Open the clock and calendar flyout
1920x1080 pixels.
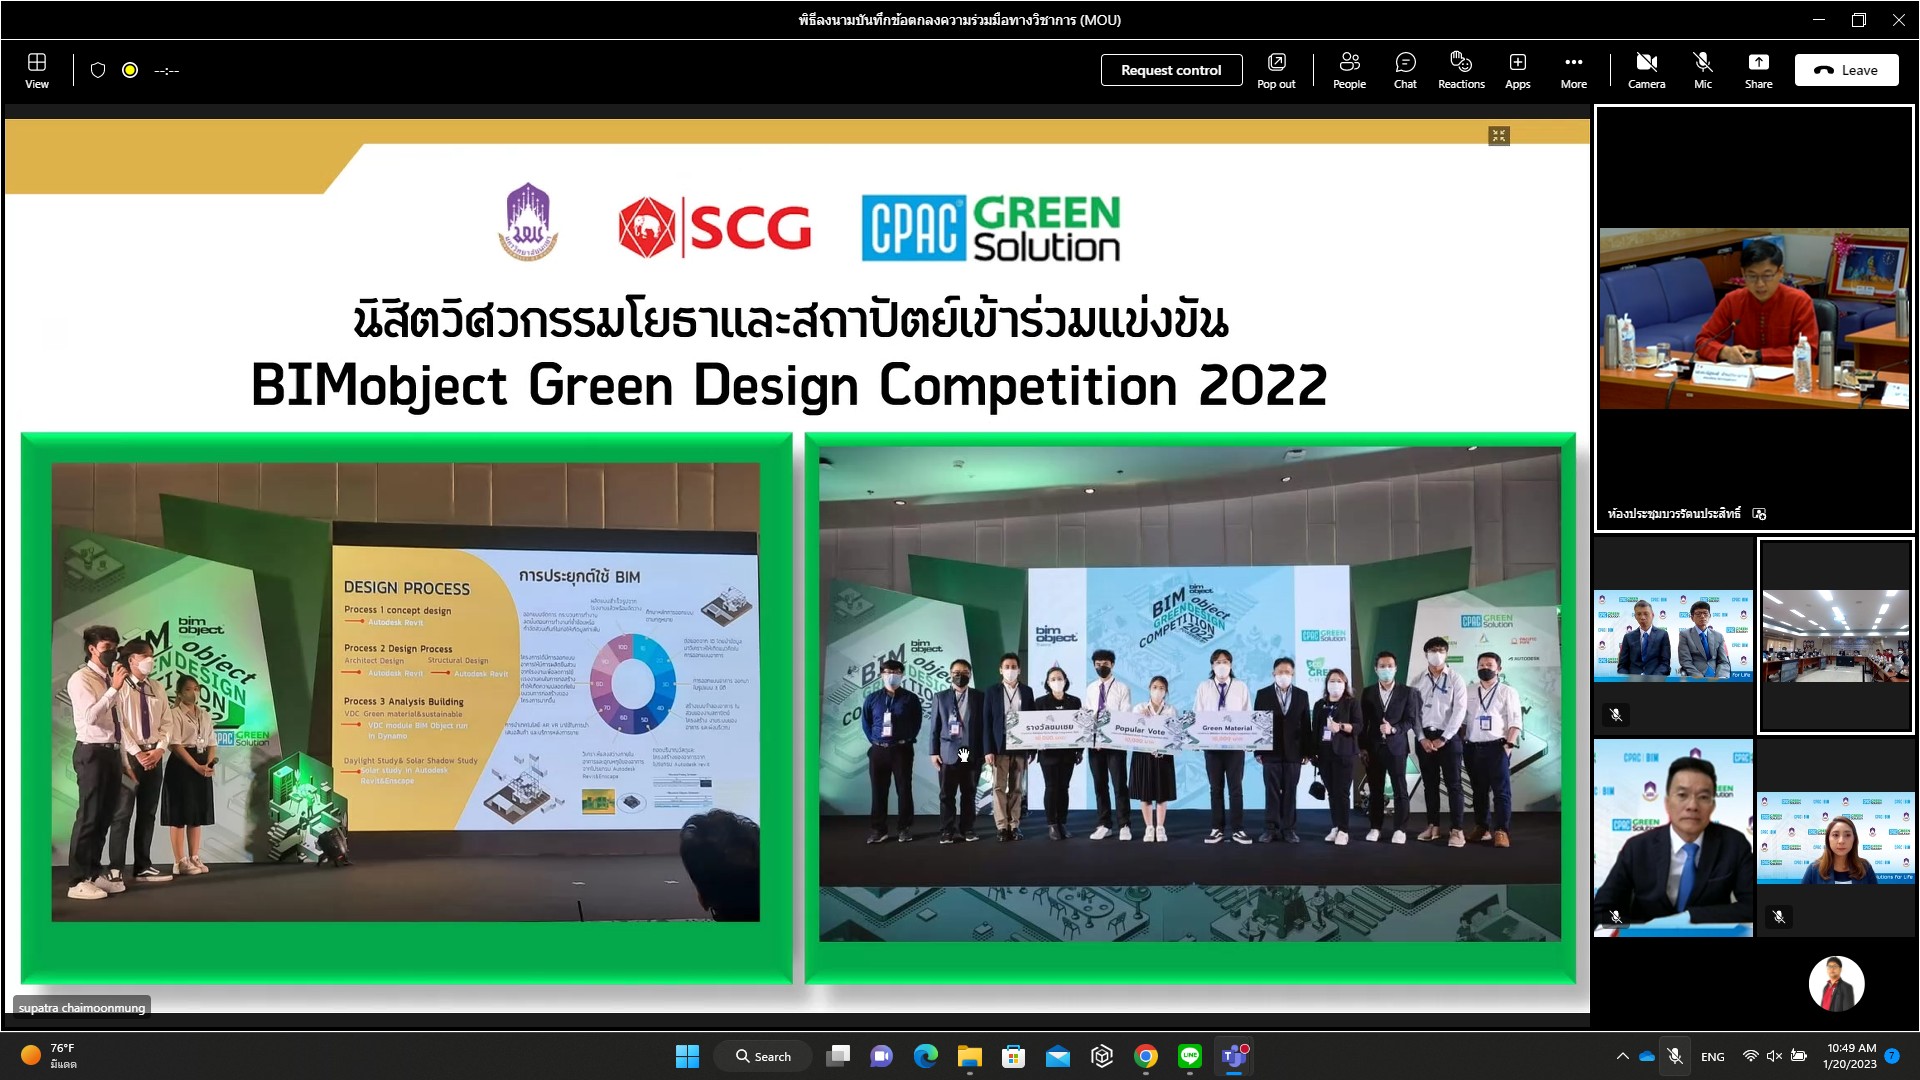pyautogui.click(x=1850, y=1056)
